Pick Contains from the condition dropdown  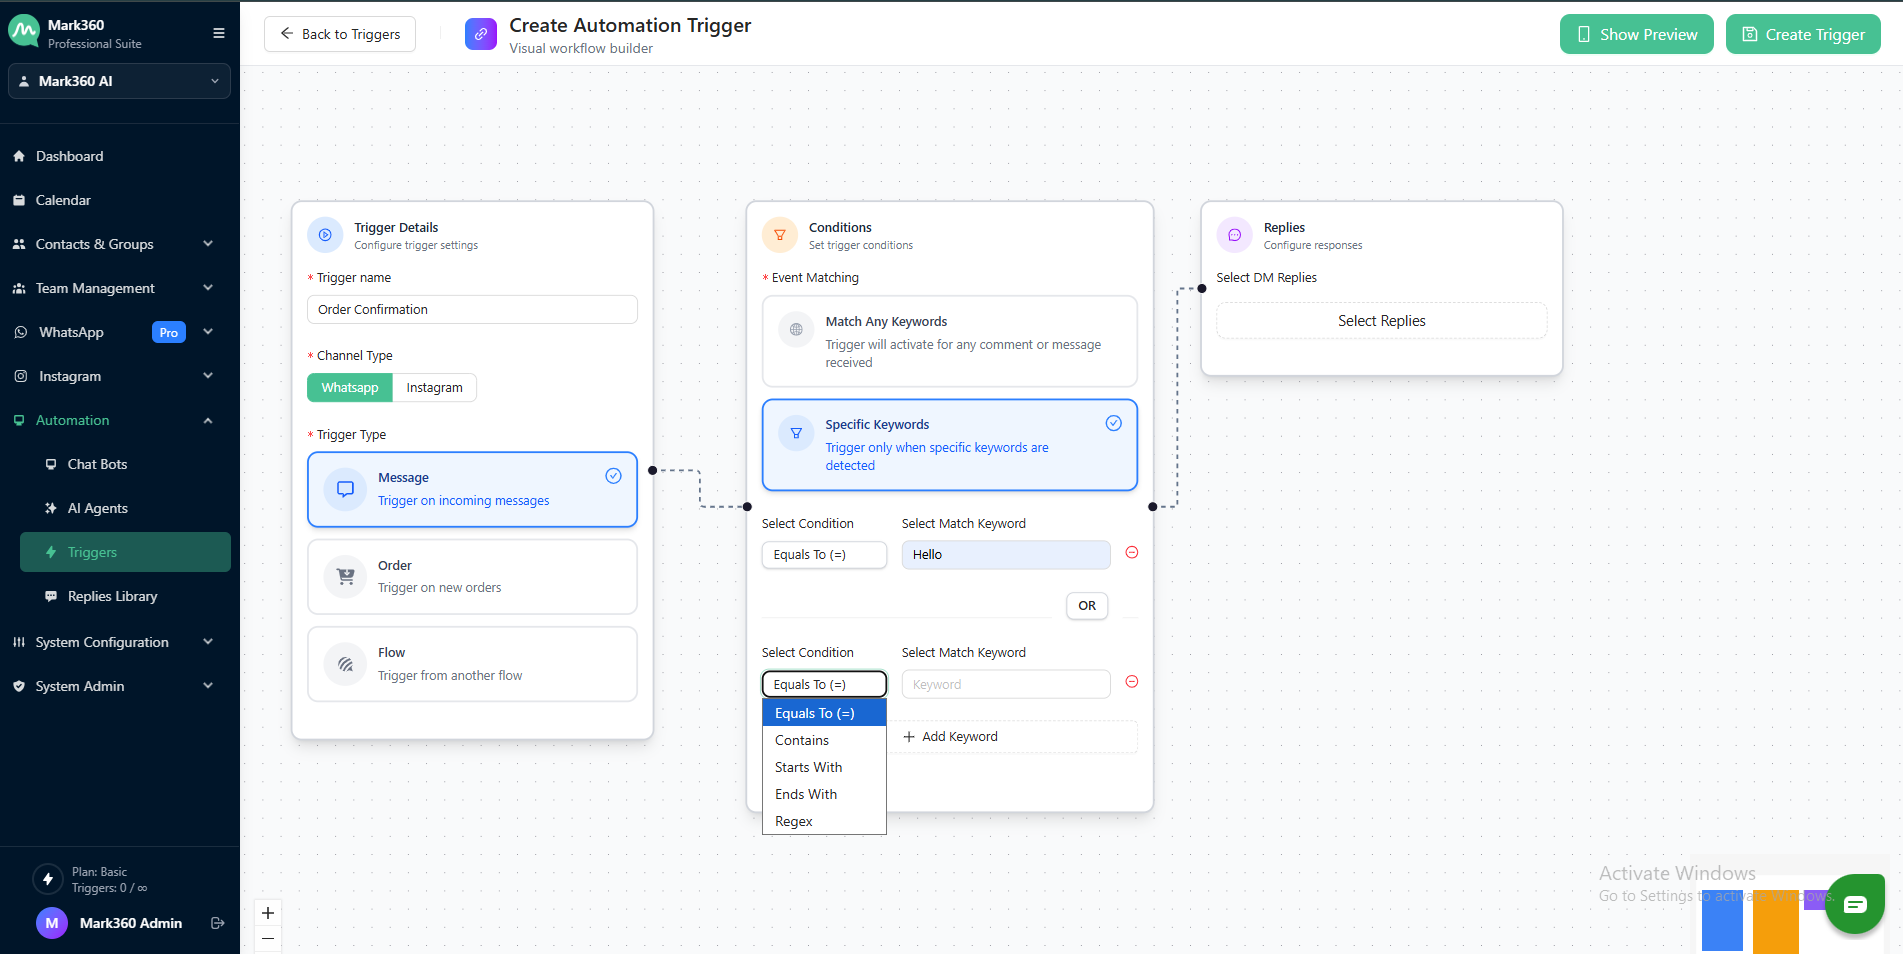802,740
